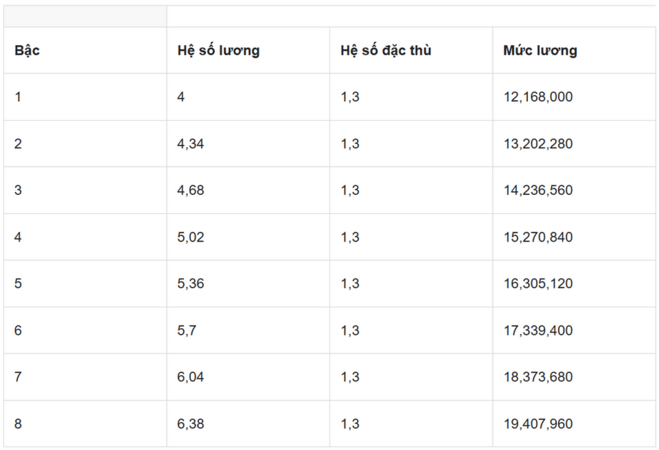Viewport: 659px width, 450px height.
Task: Click salary value 12,168,000
Action: (574, 97)
